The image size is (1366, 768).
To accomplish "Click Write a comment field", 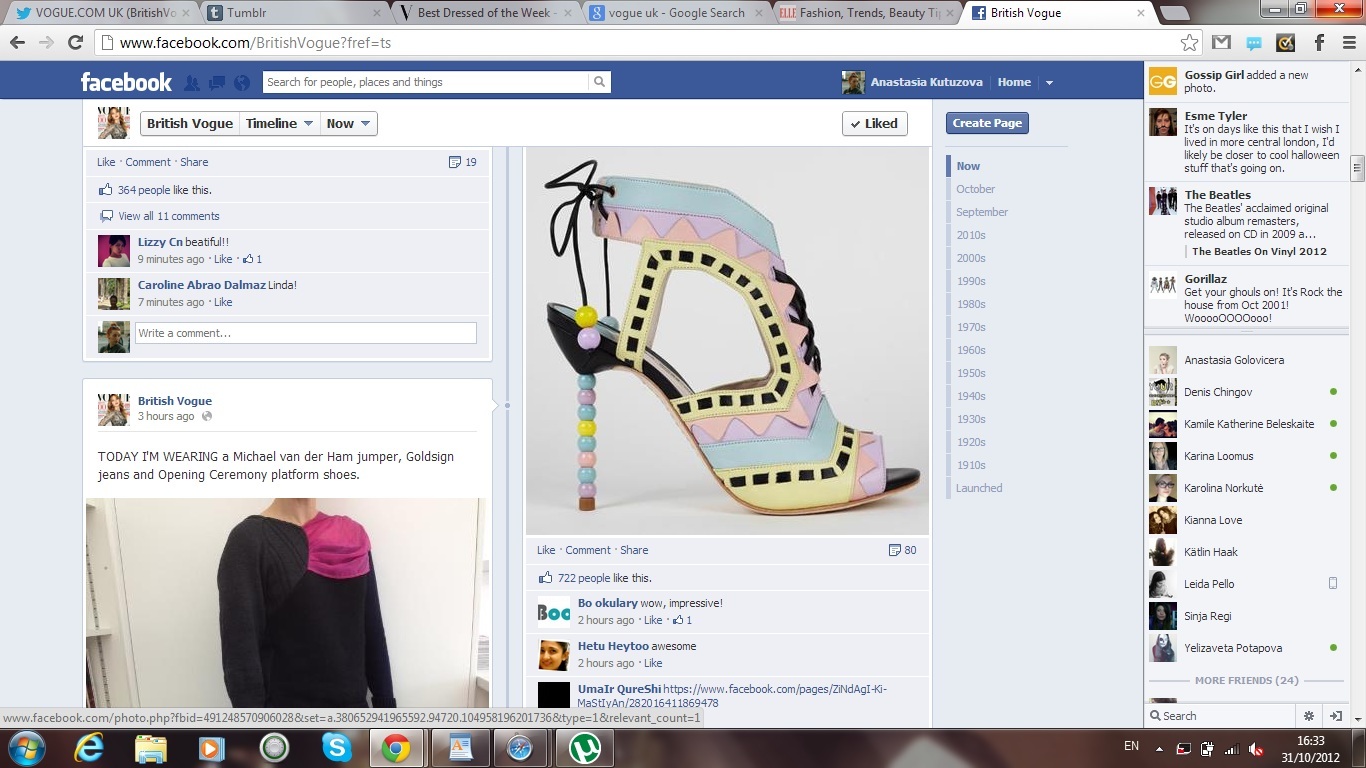I will 305,333.
